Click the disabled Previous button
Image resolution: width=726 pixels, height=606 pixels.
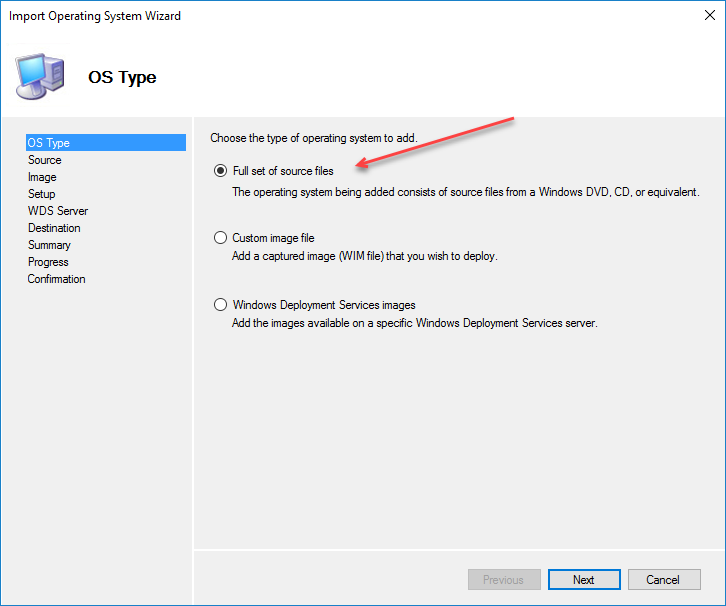(504, 580)
